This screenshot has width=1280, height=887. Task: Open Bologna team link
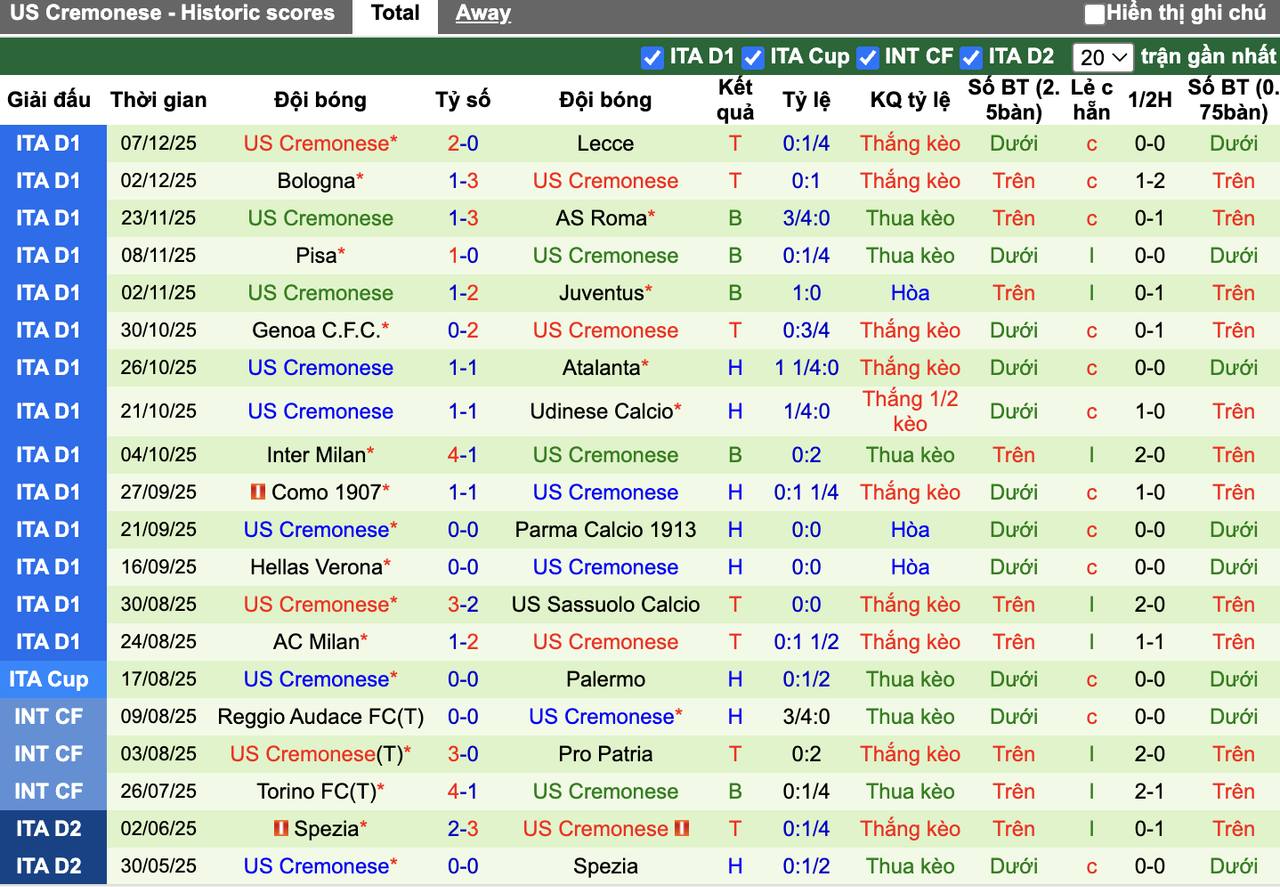[x=317, y=181]
